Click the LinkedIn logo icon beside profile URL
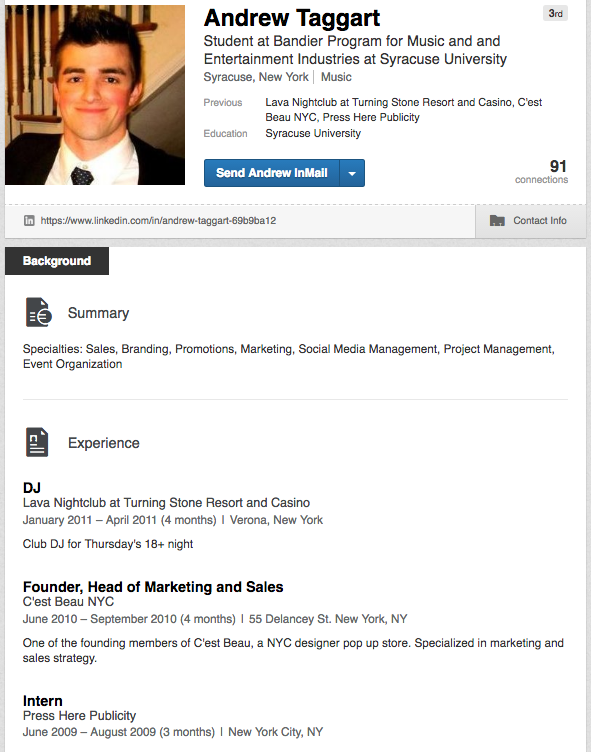Image resolution: width=591 pixels, height=752 pixels. tap(29, 221)
